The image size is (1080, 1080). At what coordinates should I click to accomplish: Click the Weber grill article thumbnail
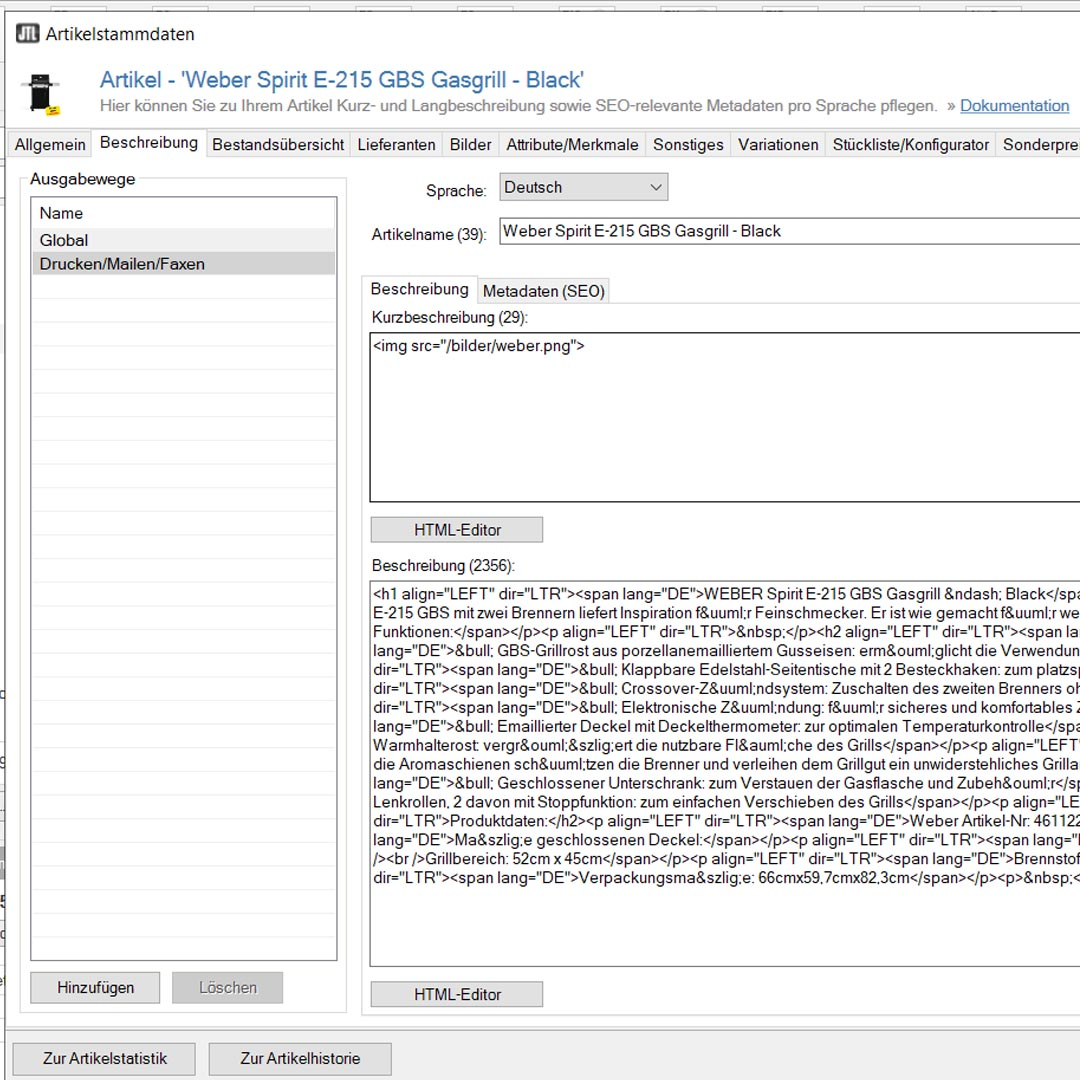pos(42,93)
